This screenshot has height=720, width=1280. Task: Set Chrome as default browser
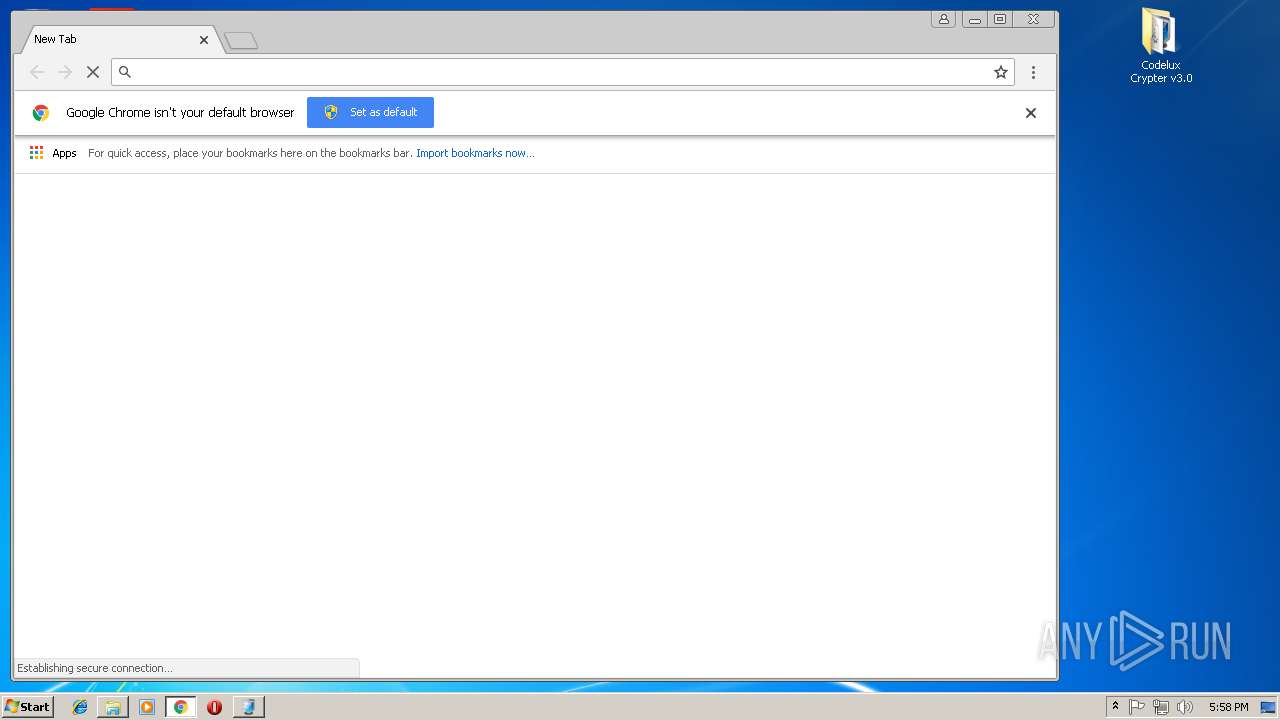tap(370, 112)
